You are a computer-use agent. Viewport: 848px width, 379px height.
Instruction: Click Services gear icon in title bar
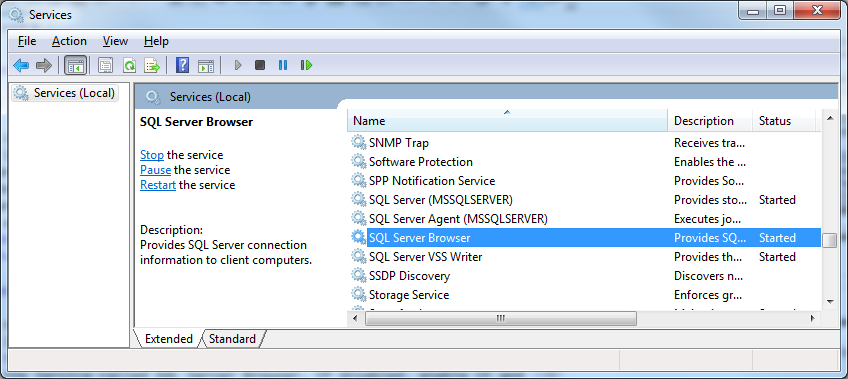[17, 14]
